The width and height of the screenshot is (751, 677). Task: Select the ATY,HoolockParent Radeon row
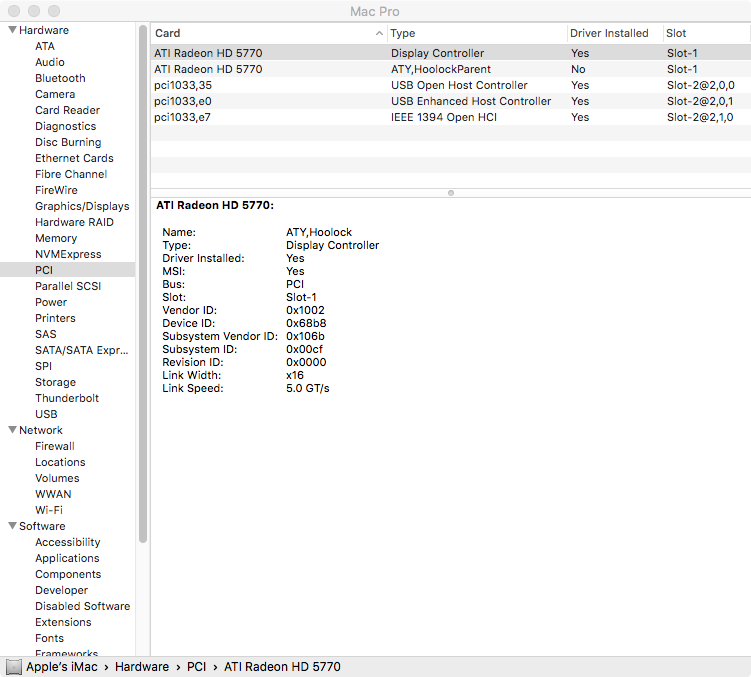tap(451, 69)
